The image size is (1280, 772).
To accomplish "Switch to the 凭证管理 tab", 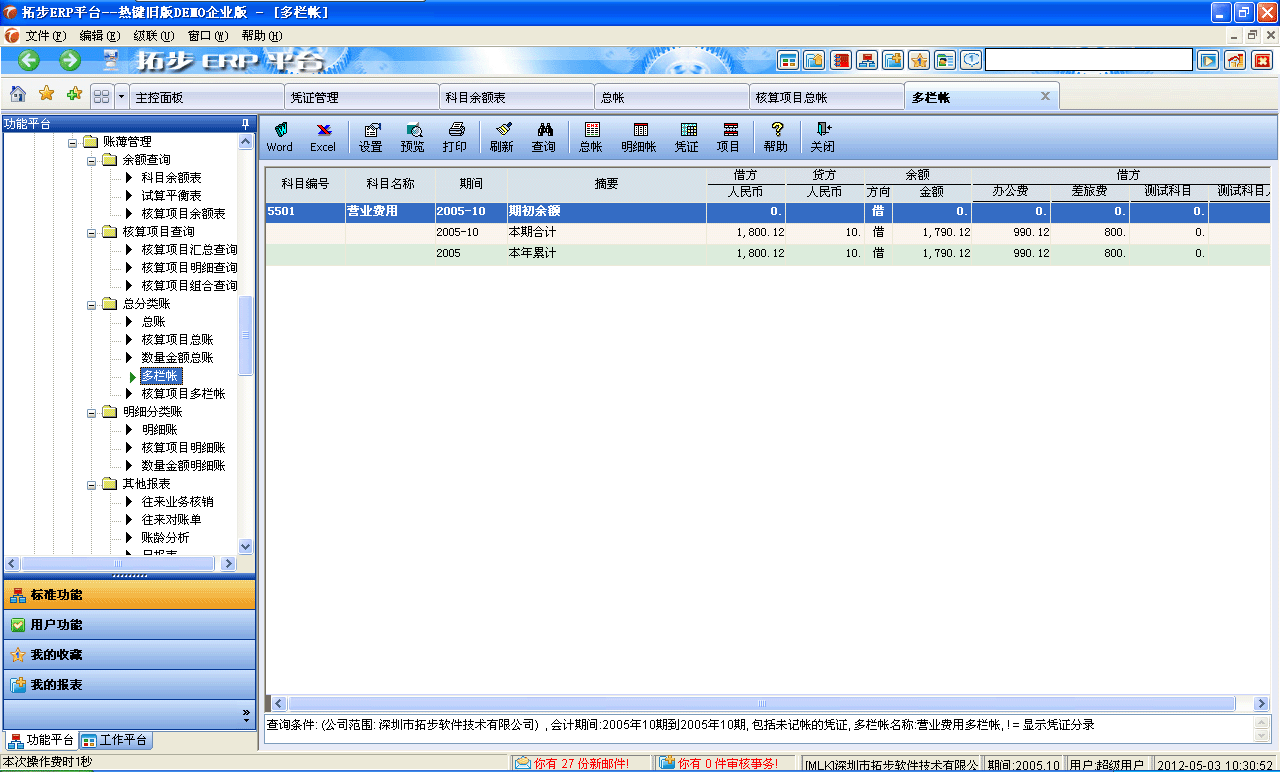I will point(360,95).
